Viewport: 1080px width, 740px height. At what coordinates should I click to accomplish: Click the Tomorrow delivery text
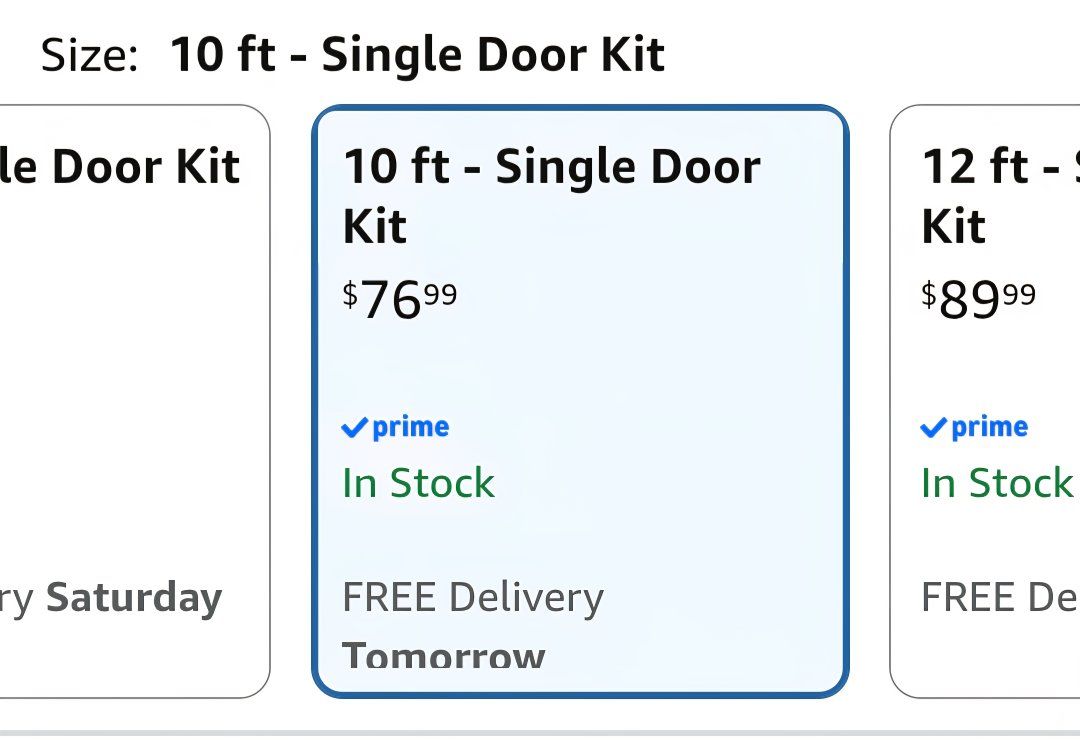(x=444, y=655)
